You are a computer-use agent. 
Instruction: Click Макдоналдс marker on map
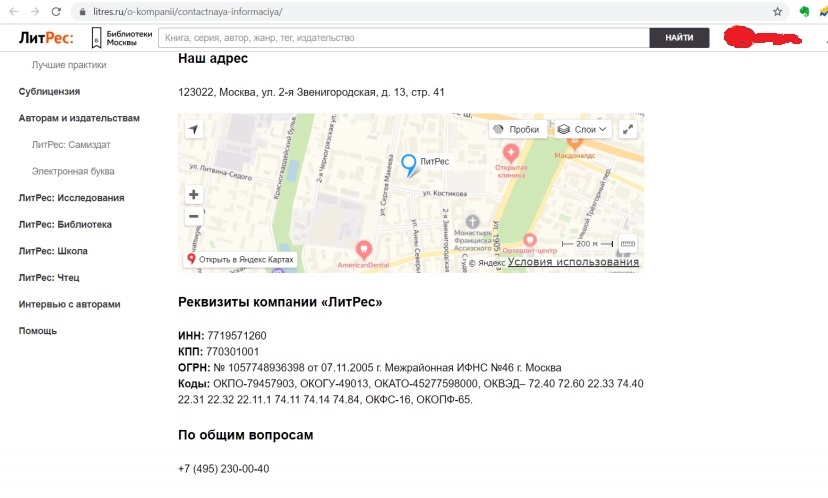coord(575,143)
